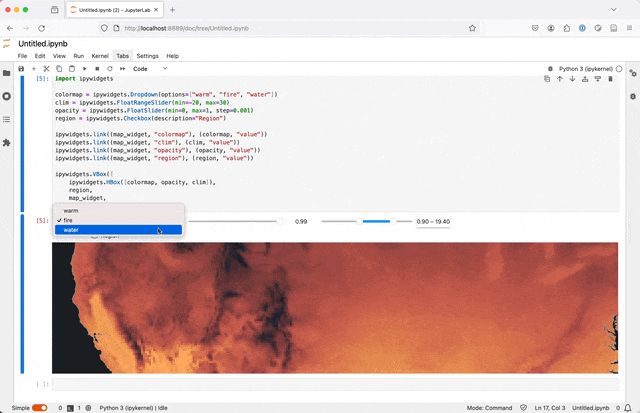Click the opacity readout value 0.99

301,222
